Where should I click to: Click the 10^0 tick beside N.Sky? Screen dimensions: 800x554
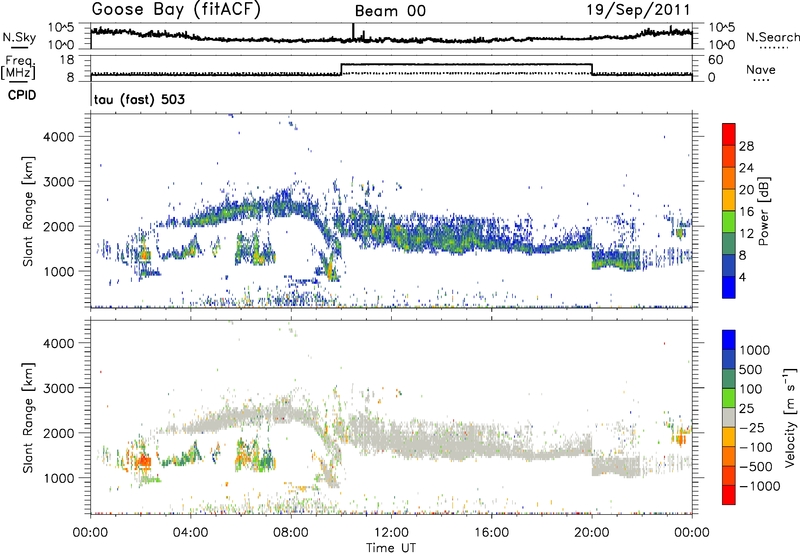click(x=61, y=45)
